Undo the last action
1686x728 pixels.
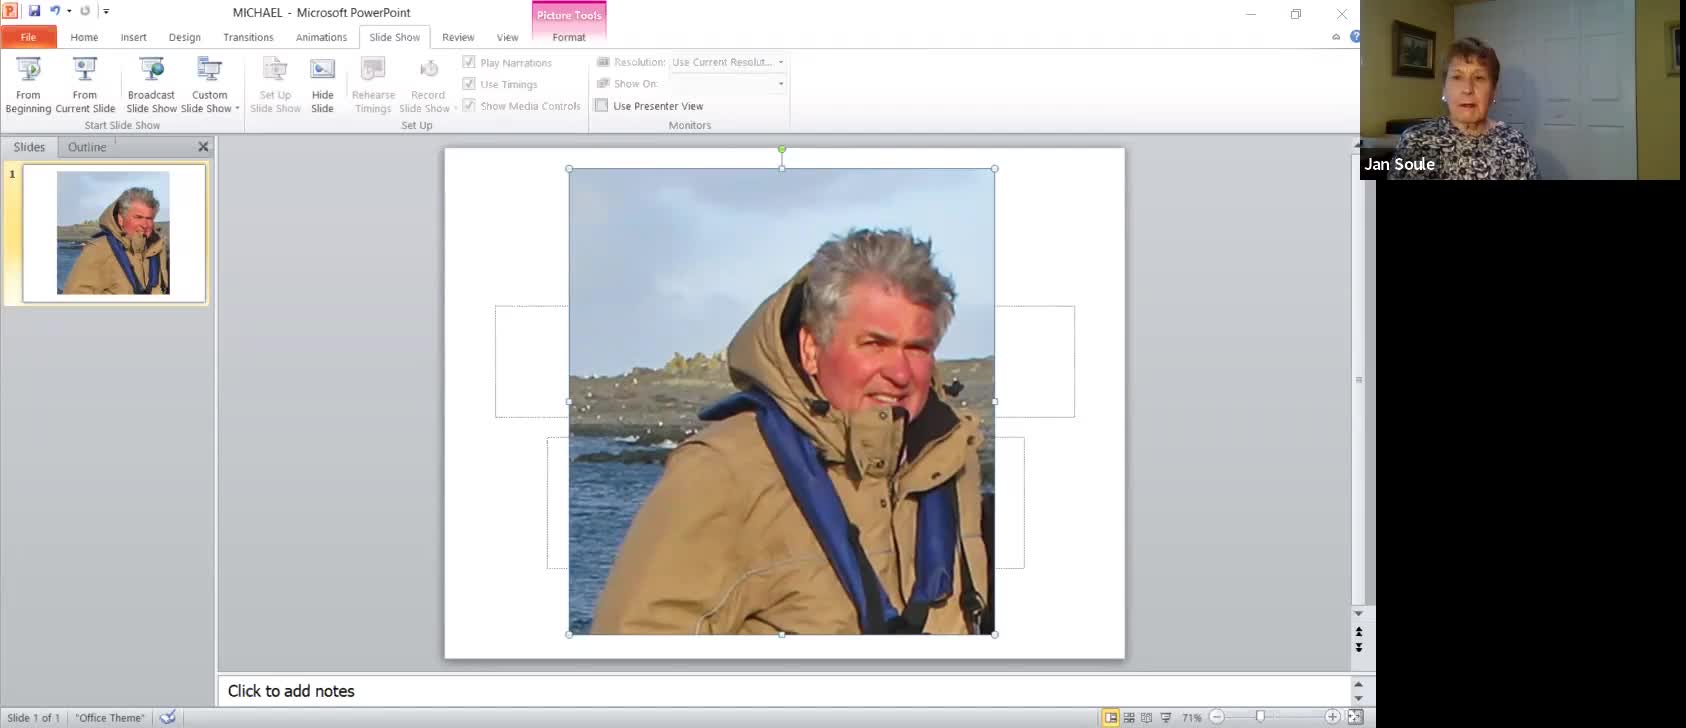(55, 11)
